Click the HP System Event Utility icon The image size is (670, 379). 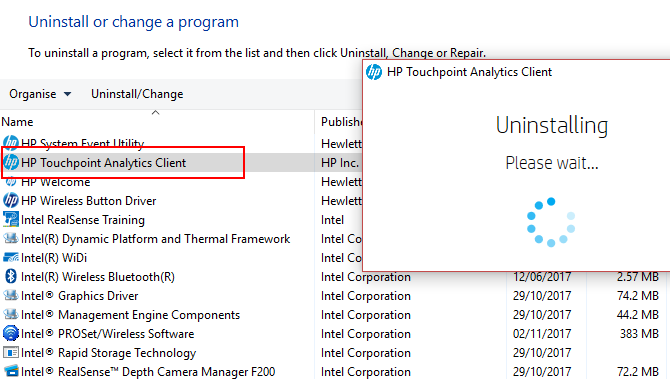click(11, 143)
